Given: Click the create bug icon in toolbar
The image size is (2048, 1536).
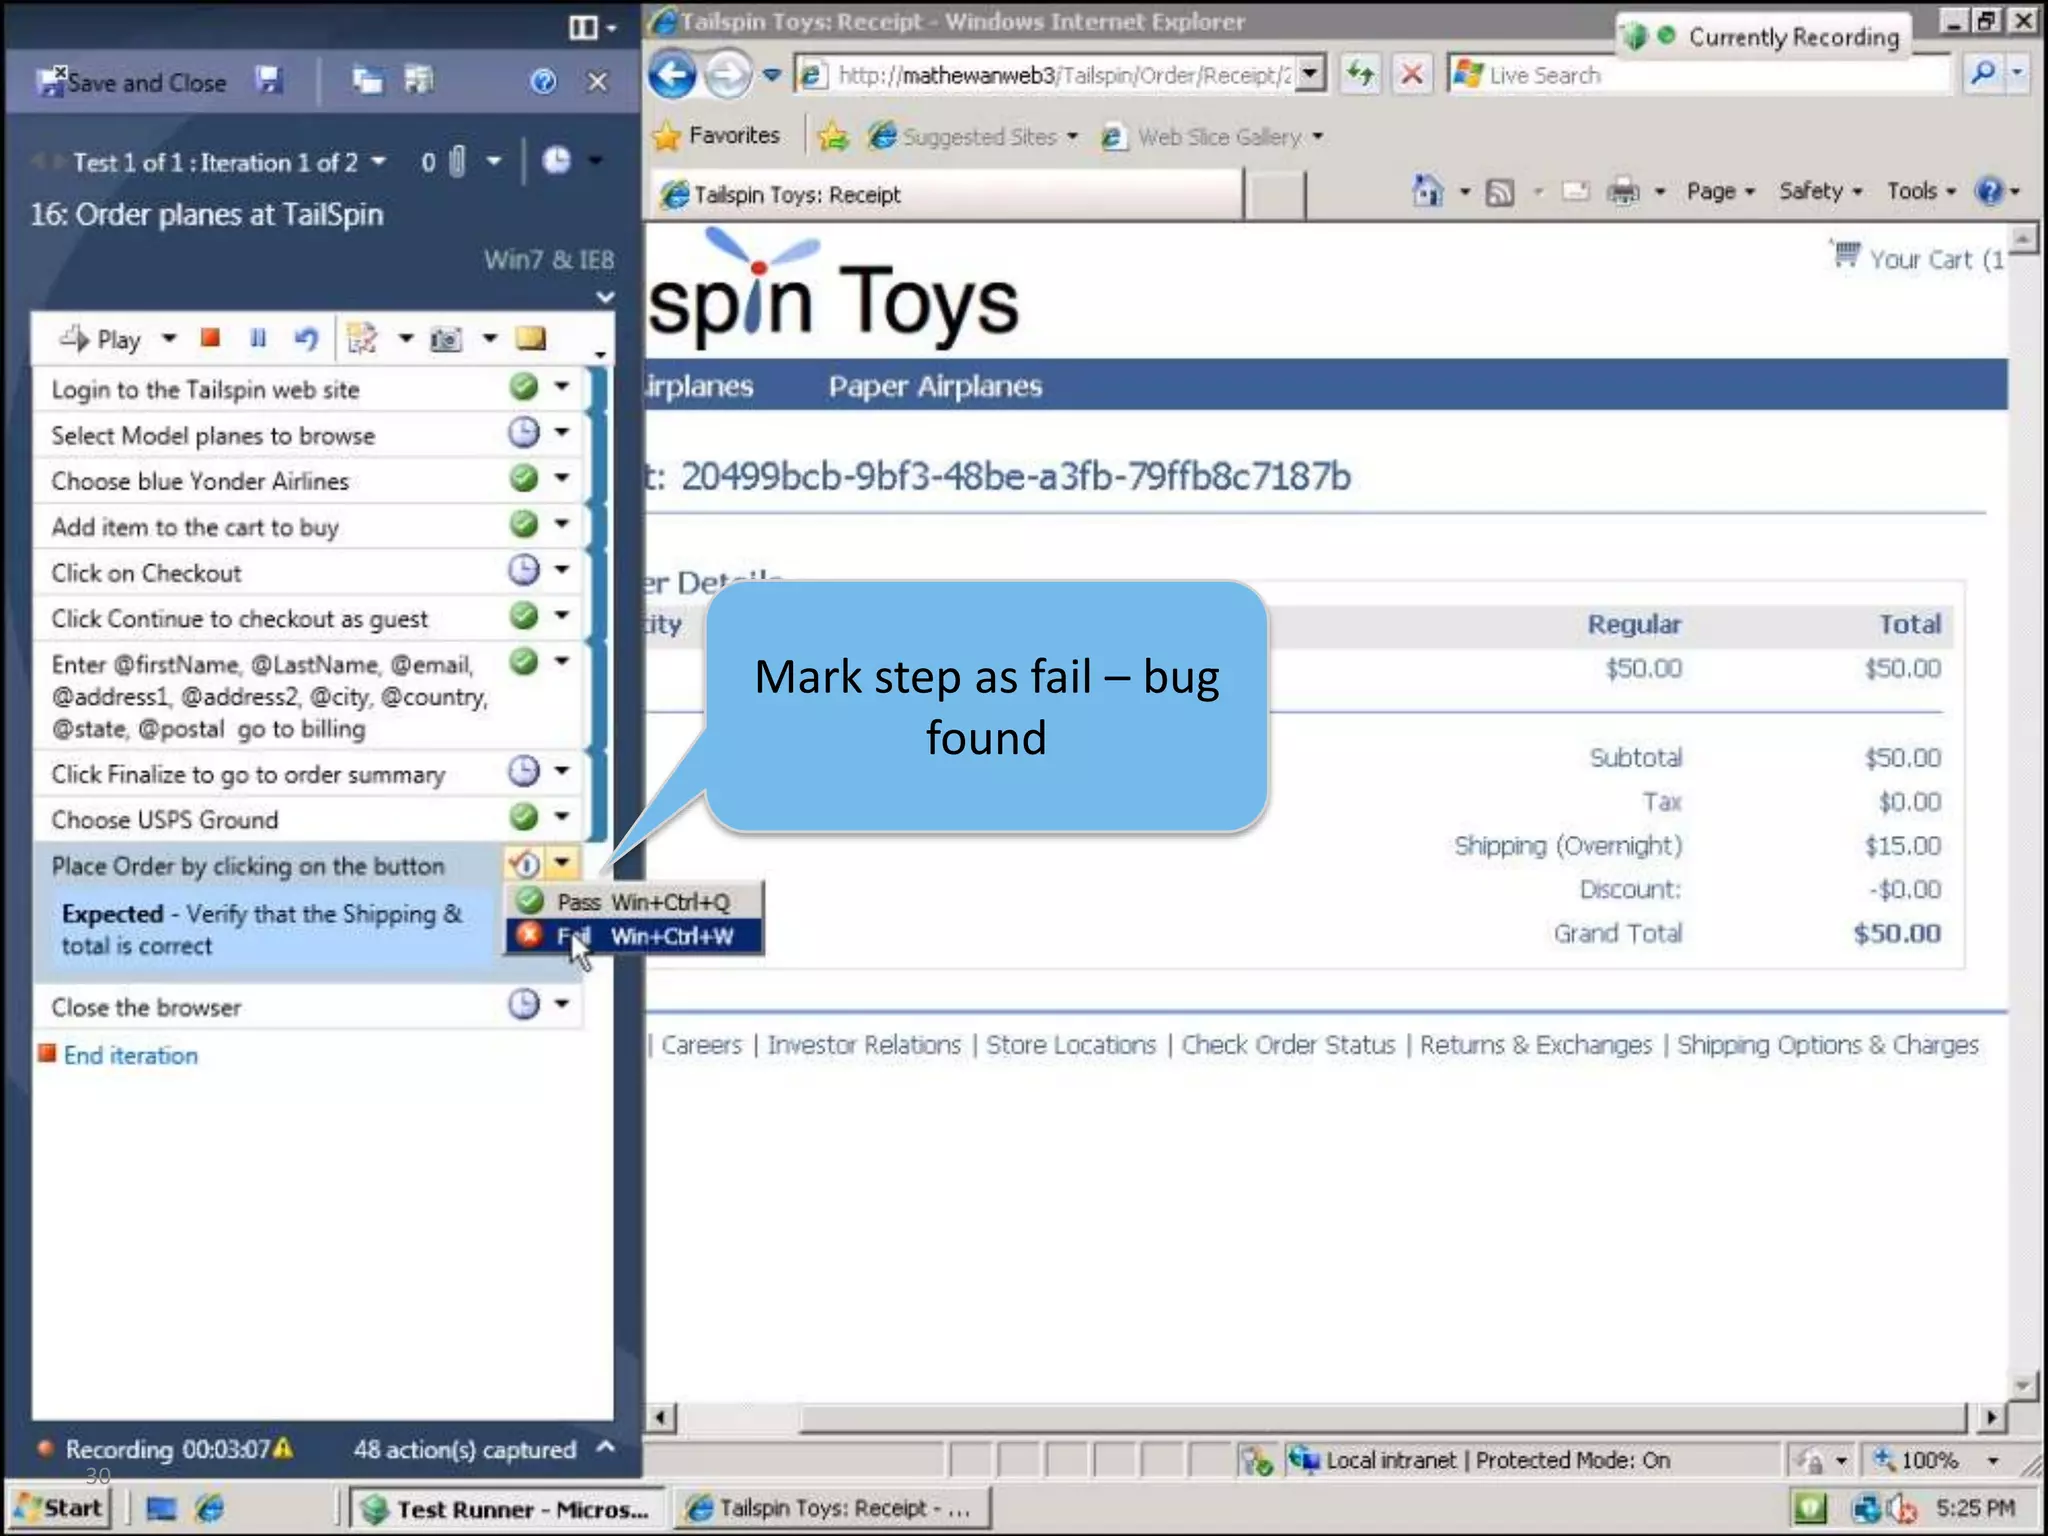Looking at the screenshot, I should click(361, 339).
